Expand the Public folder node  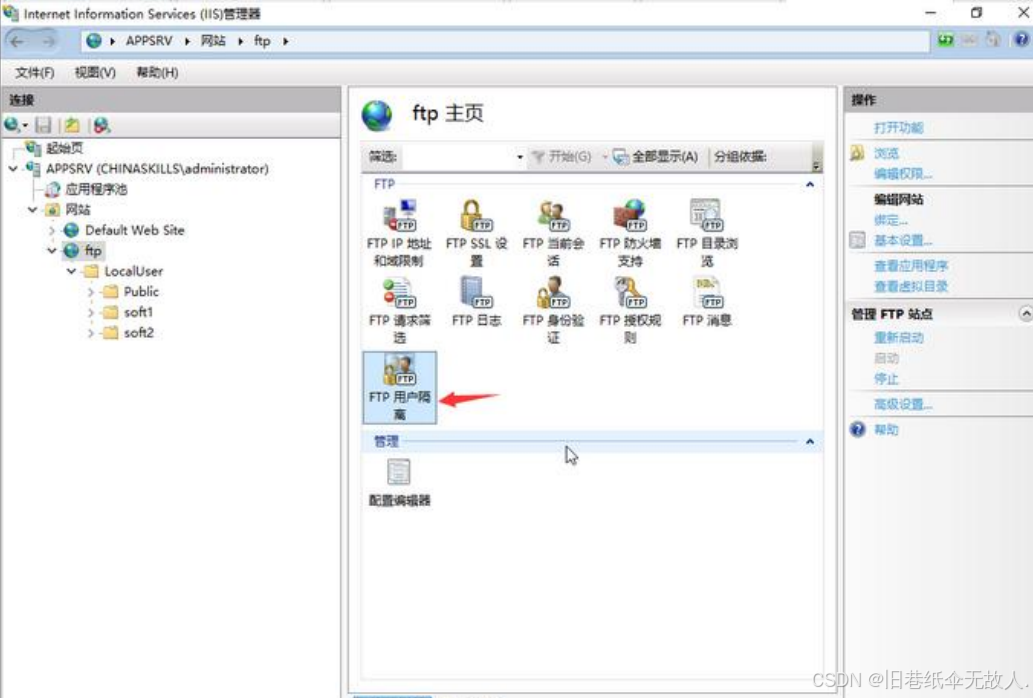point(90,292)
